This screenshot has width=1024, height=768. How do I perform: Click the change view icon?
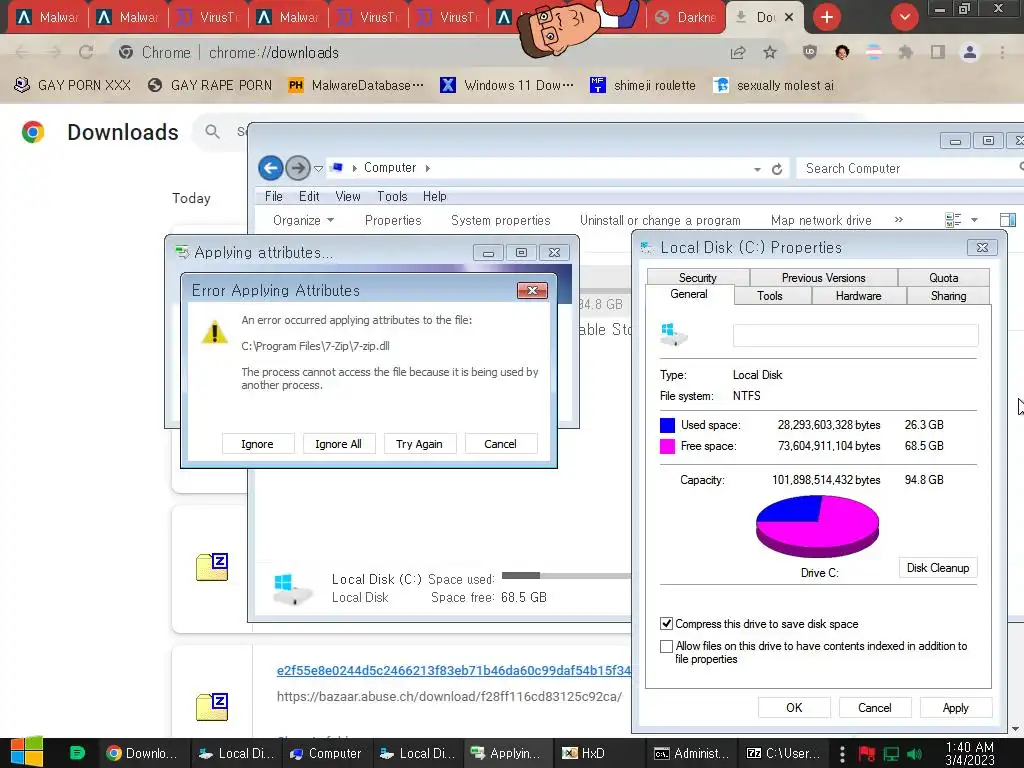coord(953,220)
